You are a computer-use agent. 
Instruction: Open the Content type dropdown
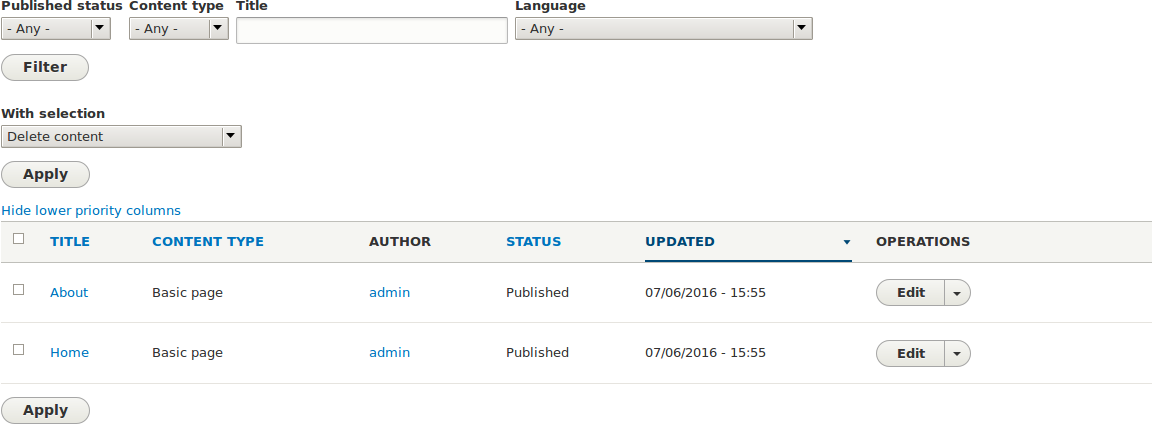pos(179,29)
